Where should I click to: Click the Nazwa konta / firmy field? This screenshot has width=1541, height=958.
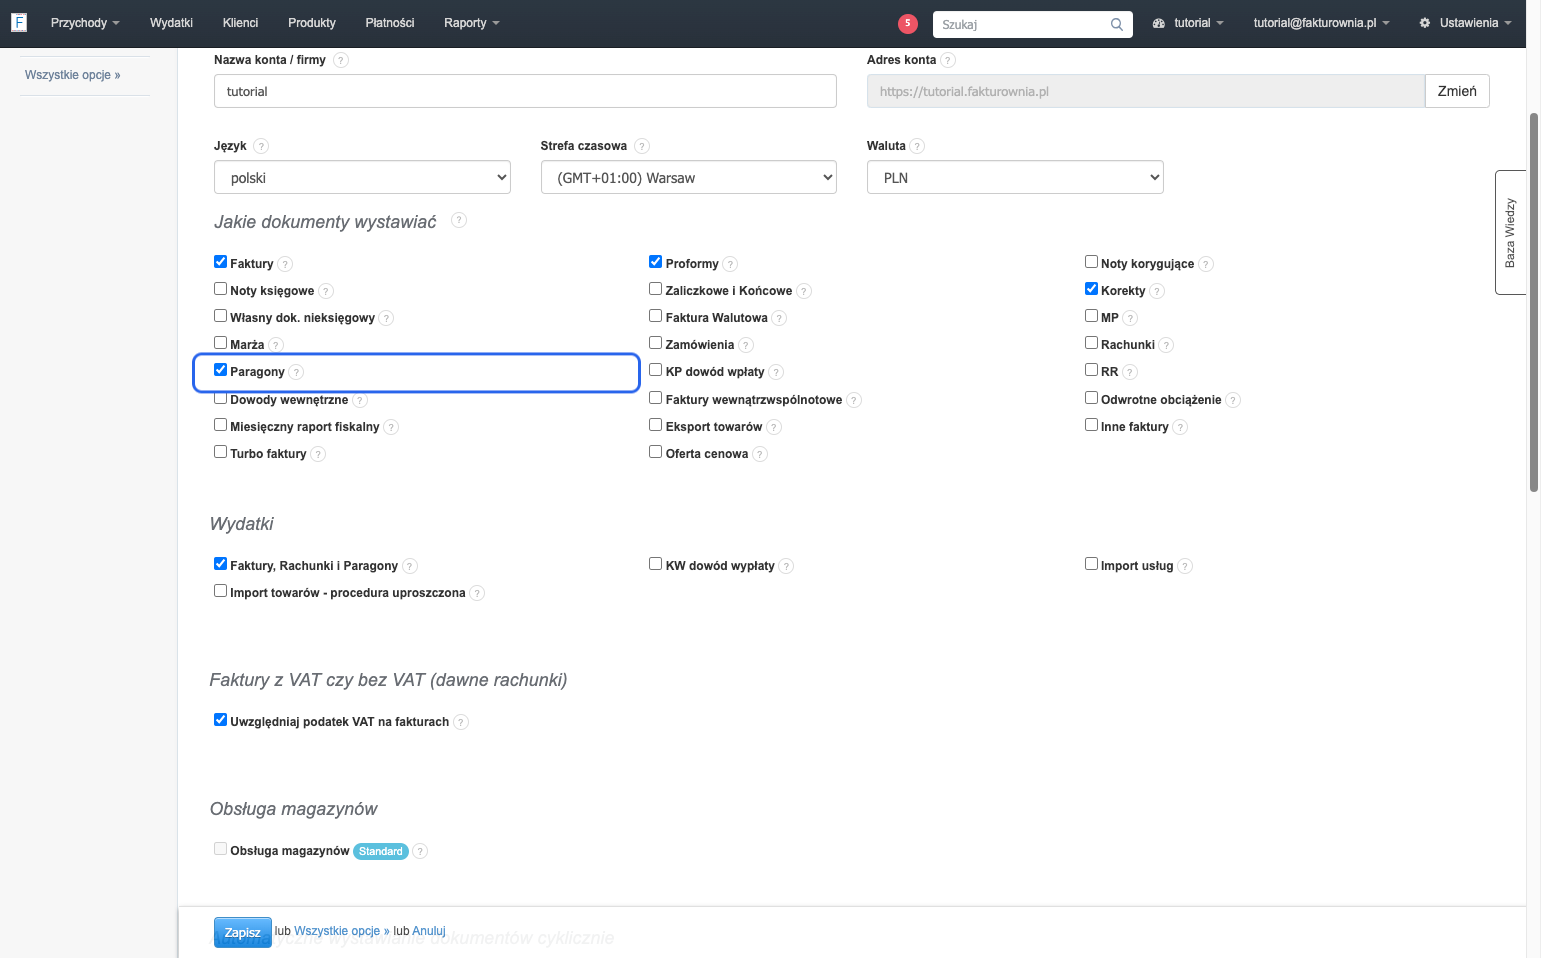point(525,91)
